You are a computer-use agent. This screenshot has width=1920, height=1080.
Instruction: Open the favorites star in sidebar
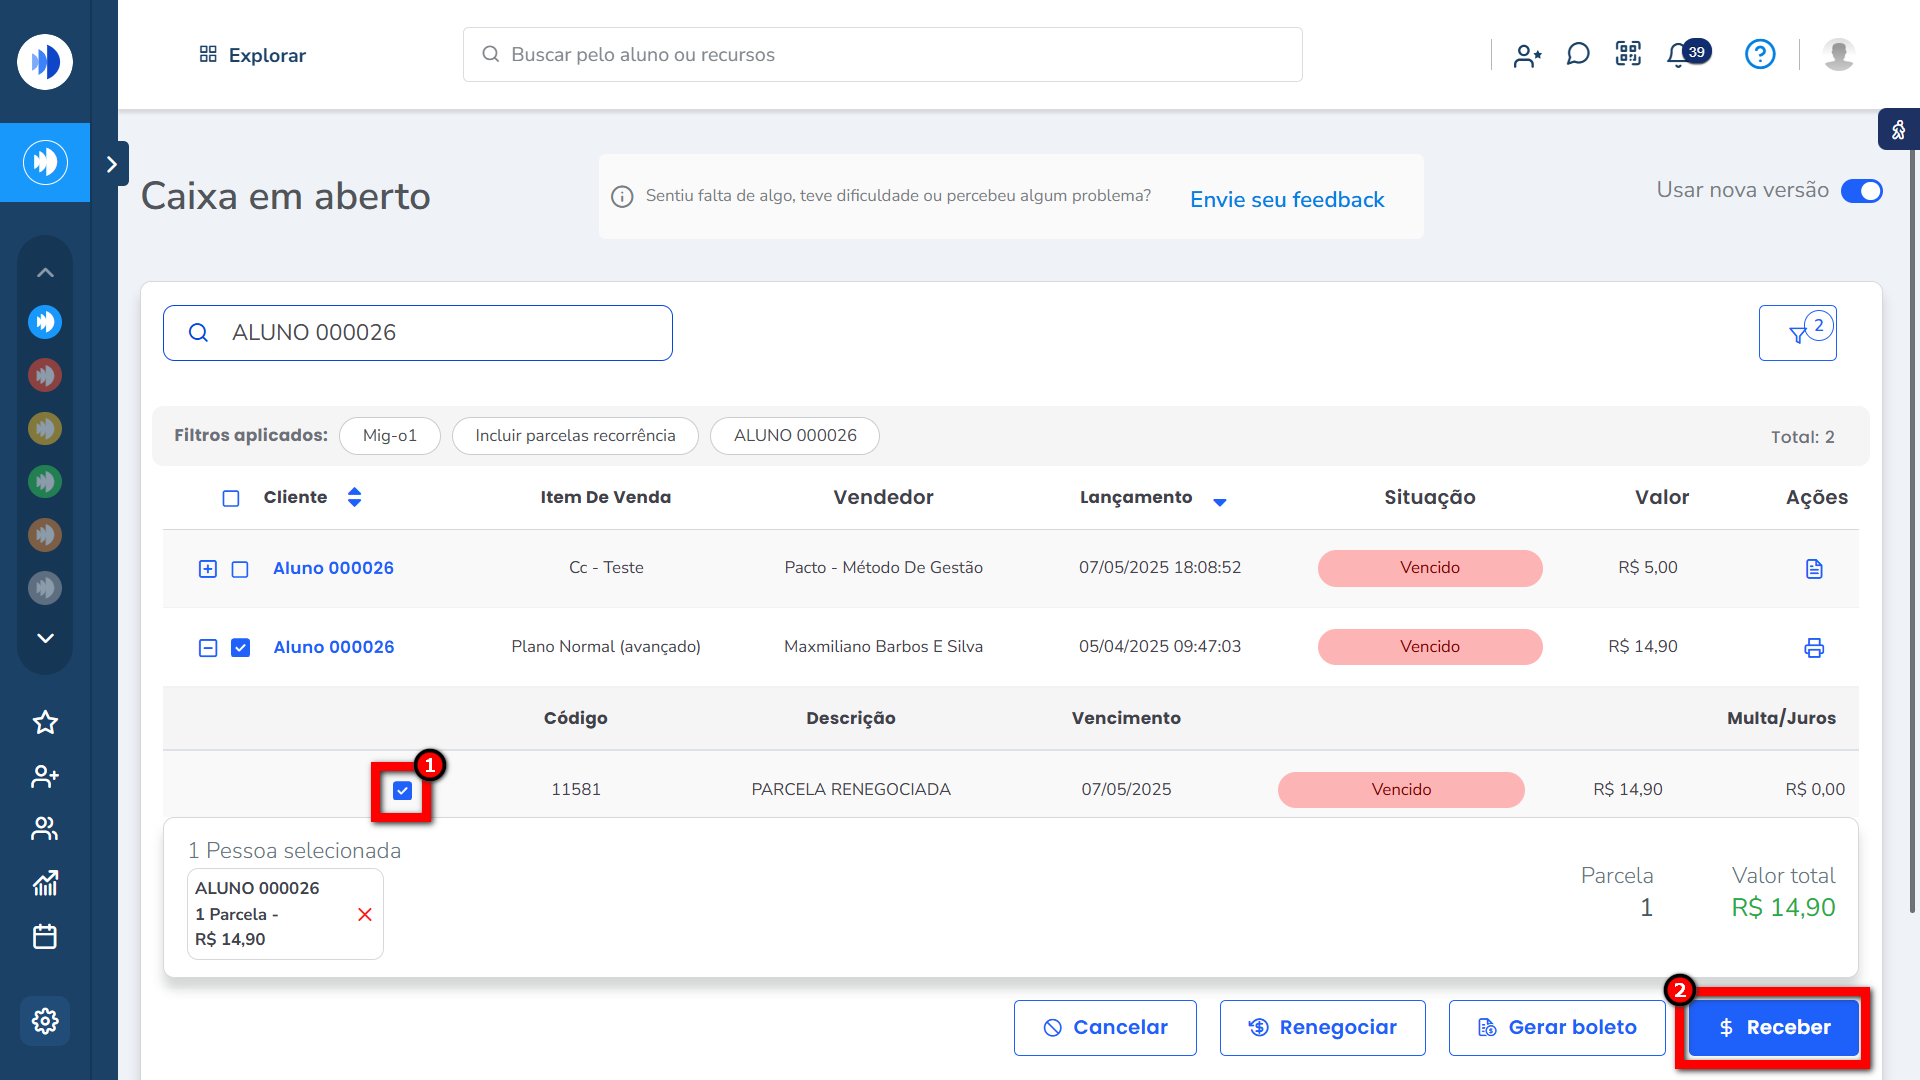(45, 722)
